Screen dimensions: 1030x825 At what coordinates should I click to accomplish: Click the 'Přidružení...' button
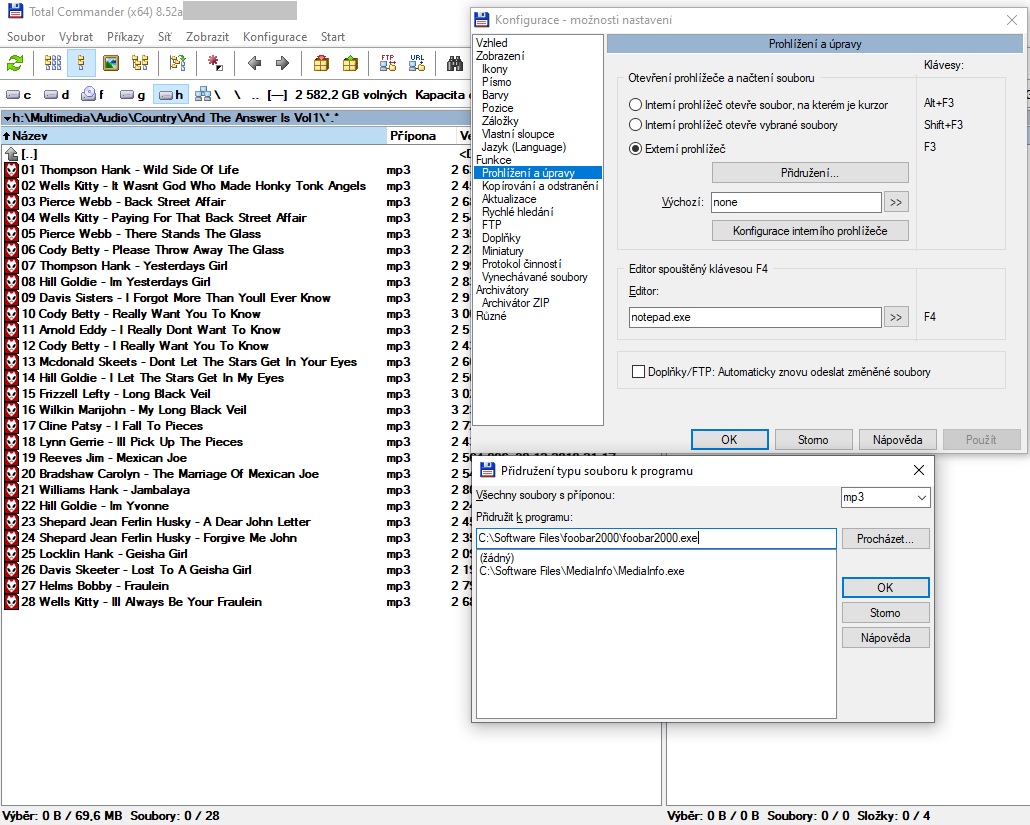[x=810, y=173]
